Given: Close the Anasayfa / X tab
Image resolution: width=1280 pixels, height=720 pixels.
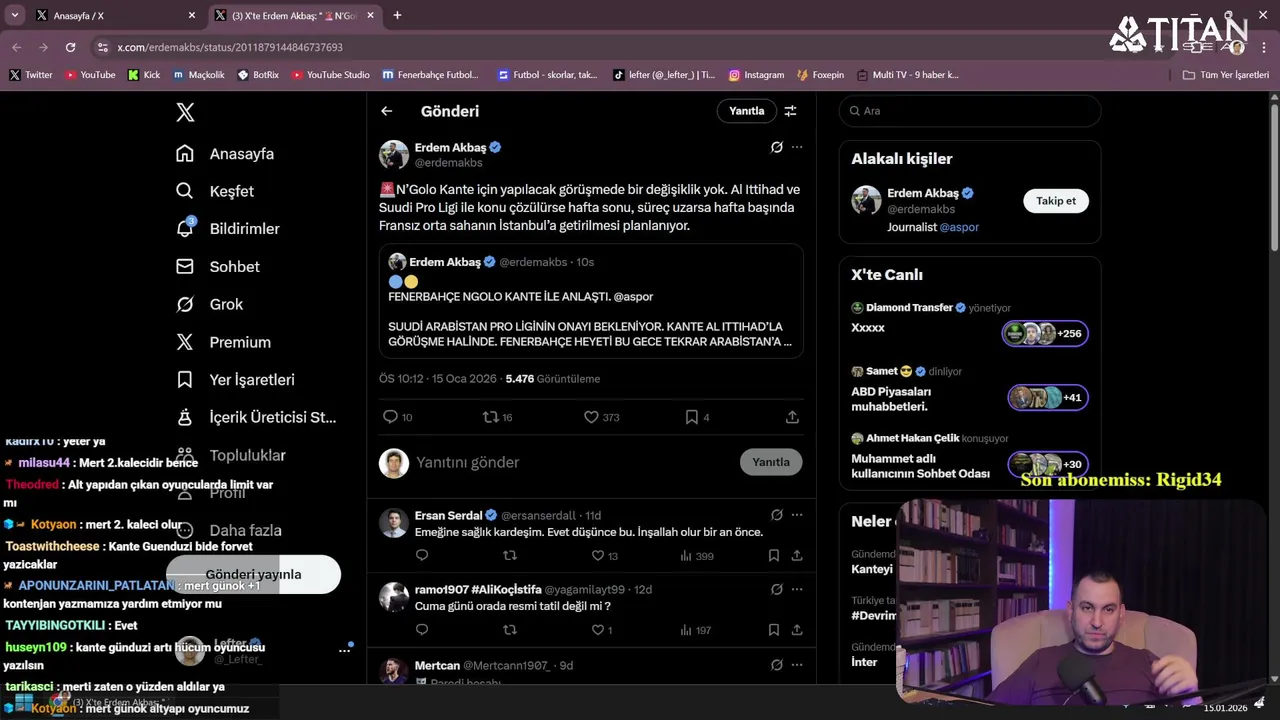Looking at the screenshot, I should (x=192, y=15).
